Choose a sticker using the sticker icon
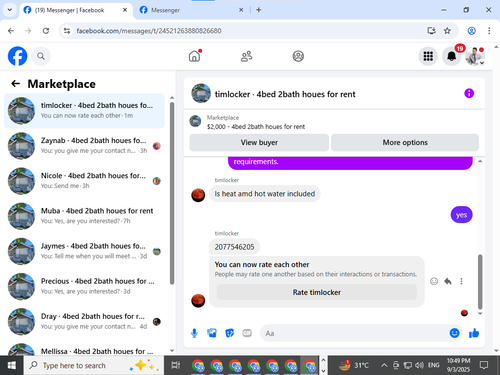Screen dimensions: 500x375 coord(229,333)
